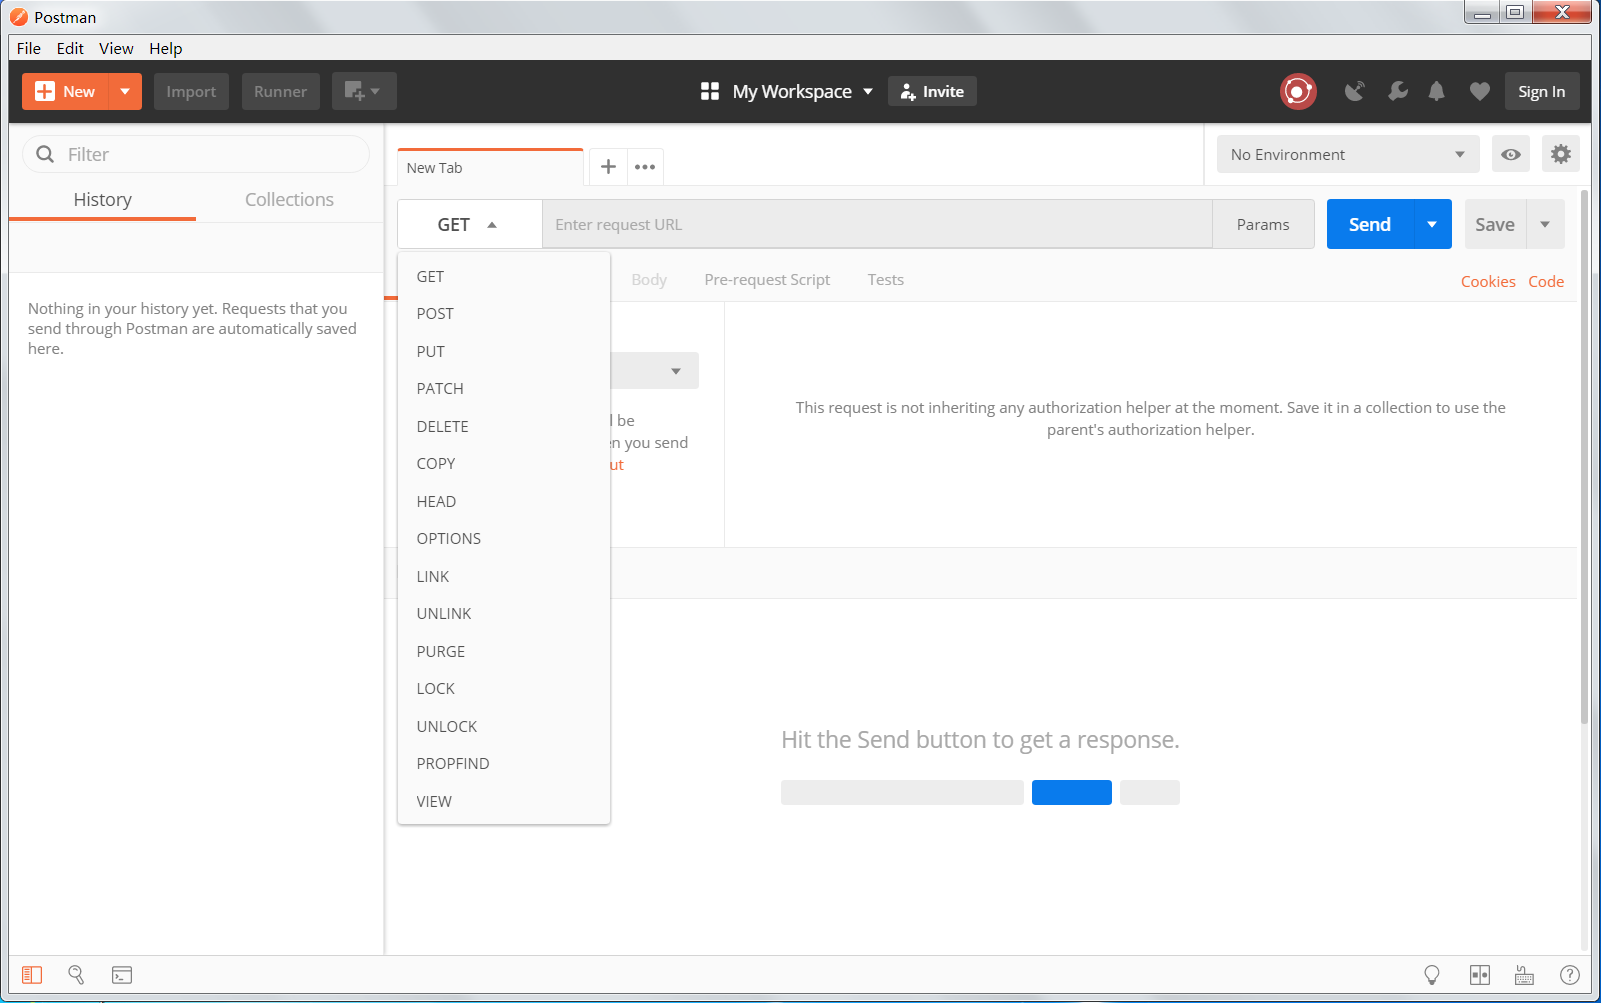Choose PROPFIND from the method list

[x=504, y=763]
